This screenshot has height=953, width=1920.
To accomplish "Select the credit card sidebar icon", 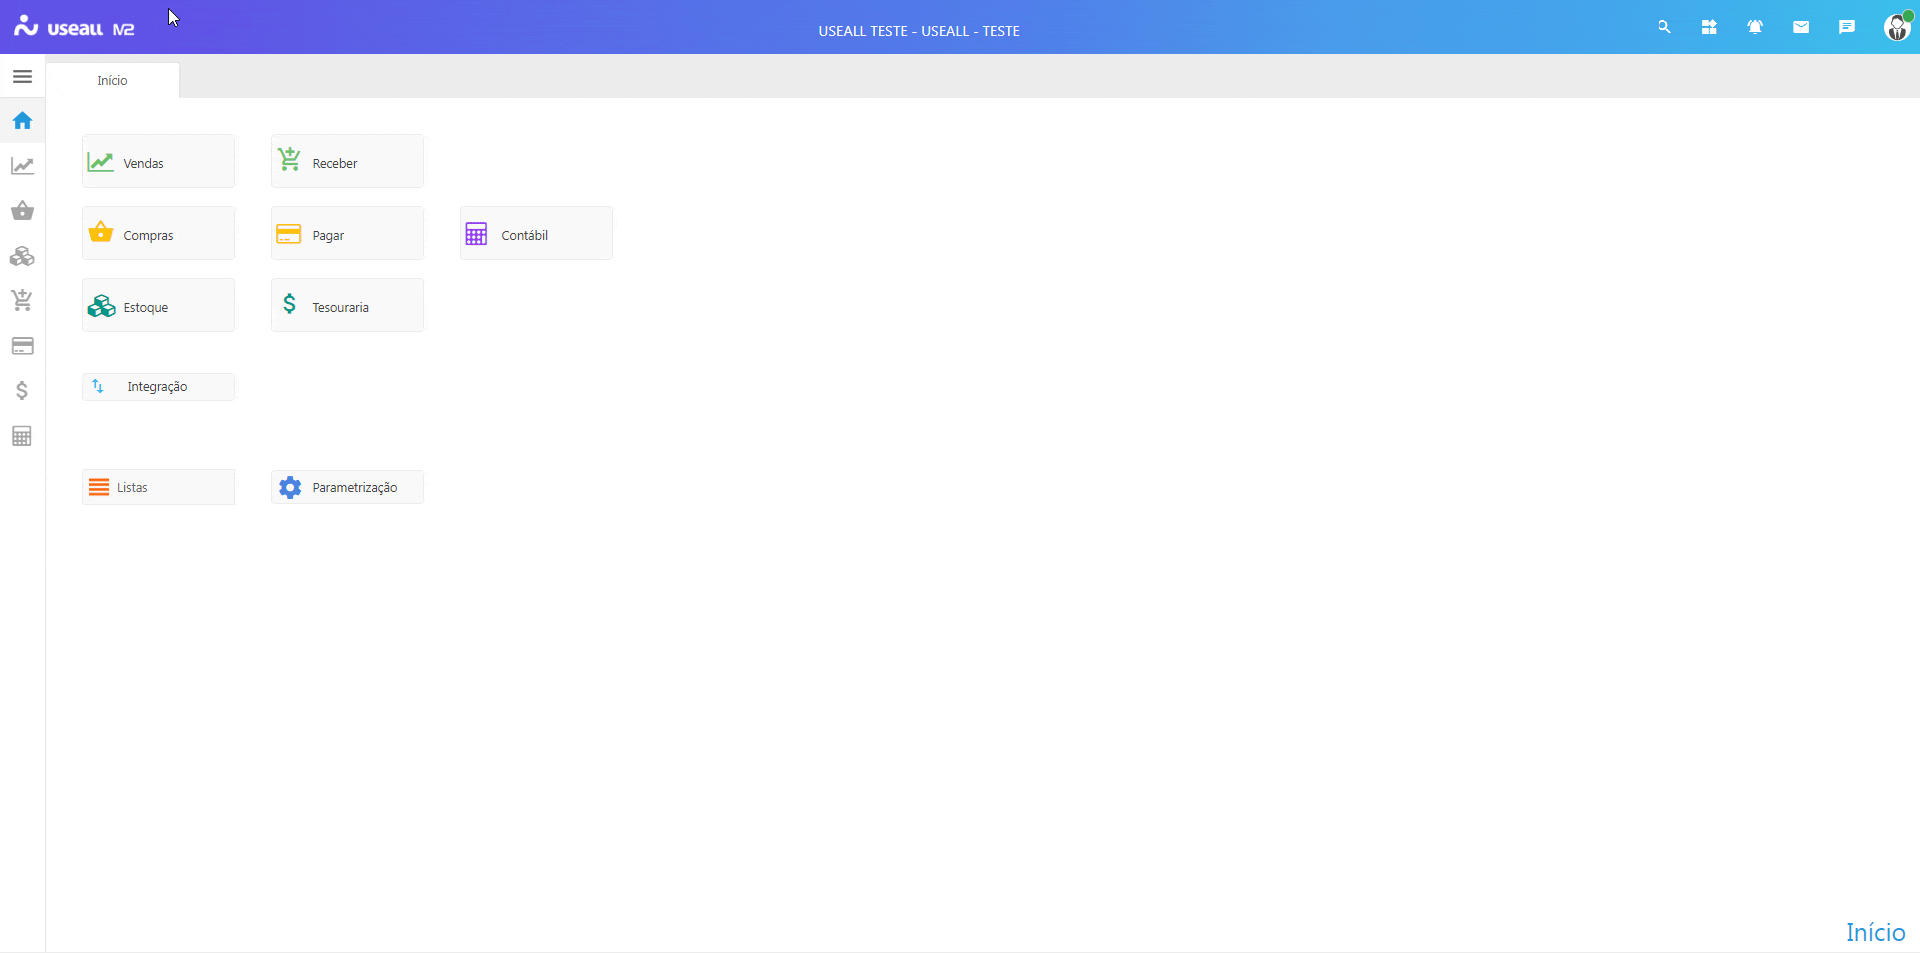I will point(22,346).
